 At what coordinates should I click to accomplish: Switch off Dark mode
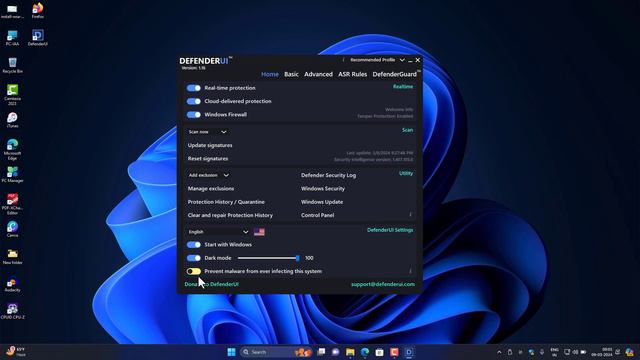tap(194, 258)
